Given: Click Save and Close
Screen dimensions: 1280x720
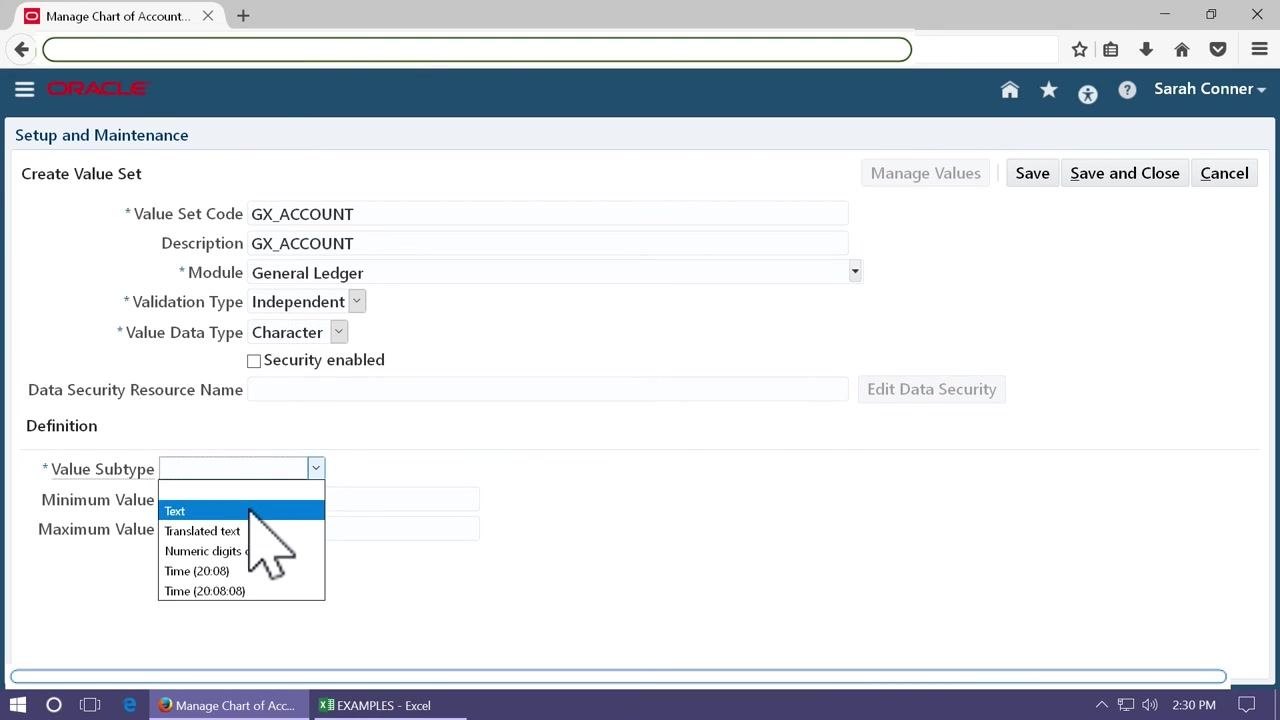Looking at the screenshot, I should pyautogui.click(x=1125, y=173).
